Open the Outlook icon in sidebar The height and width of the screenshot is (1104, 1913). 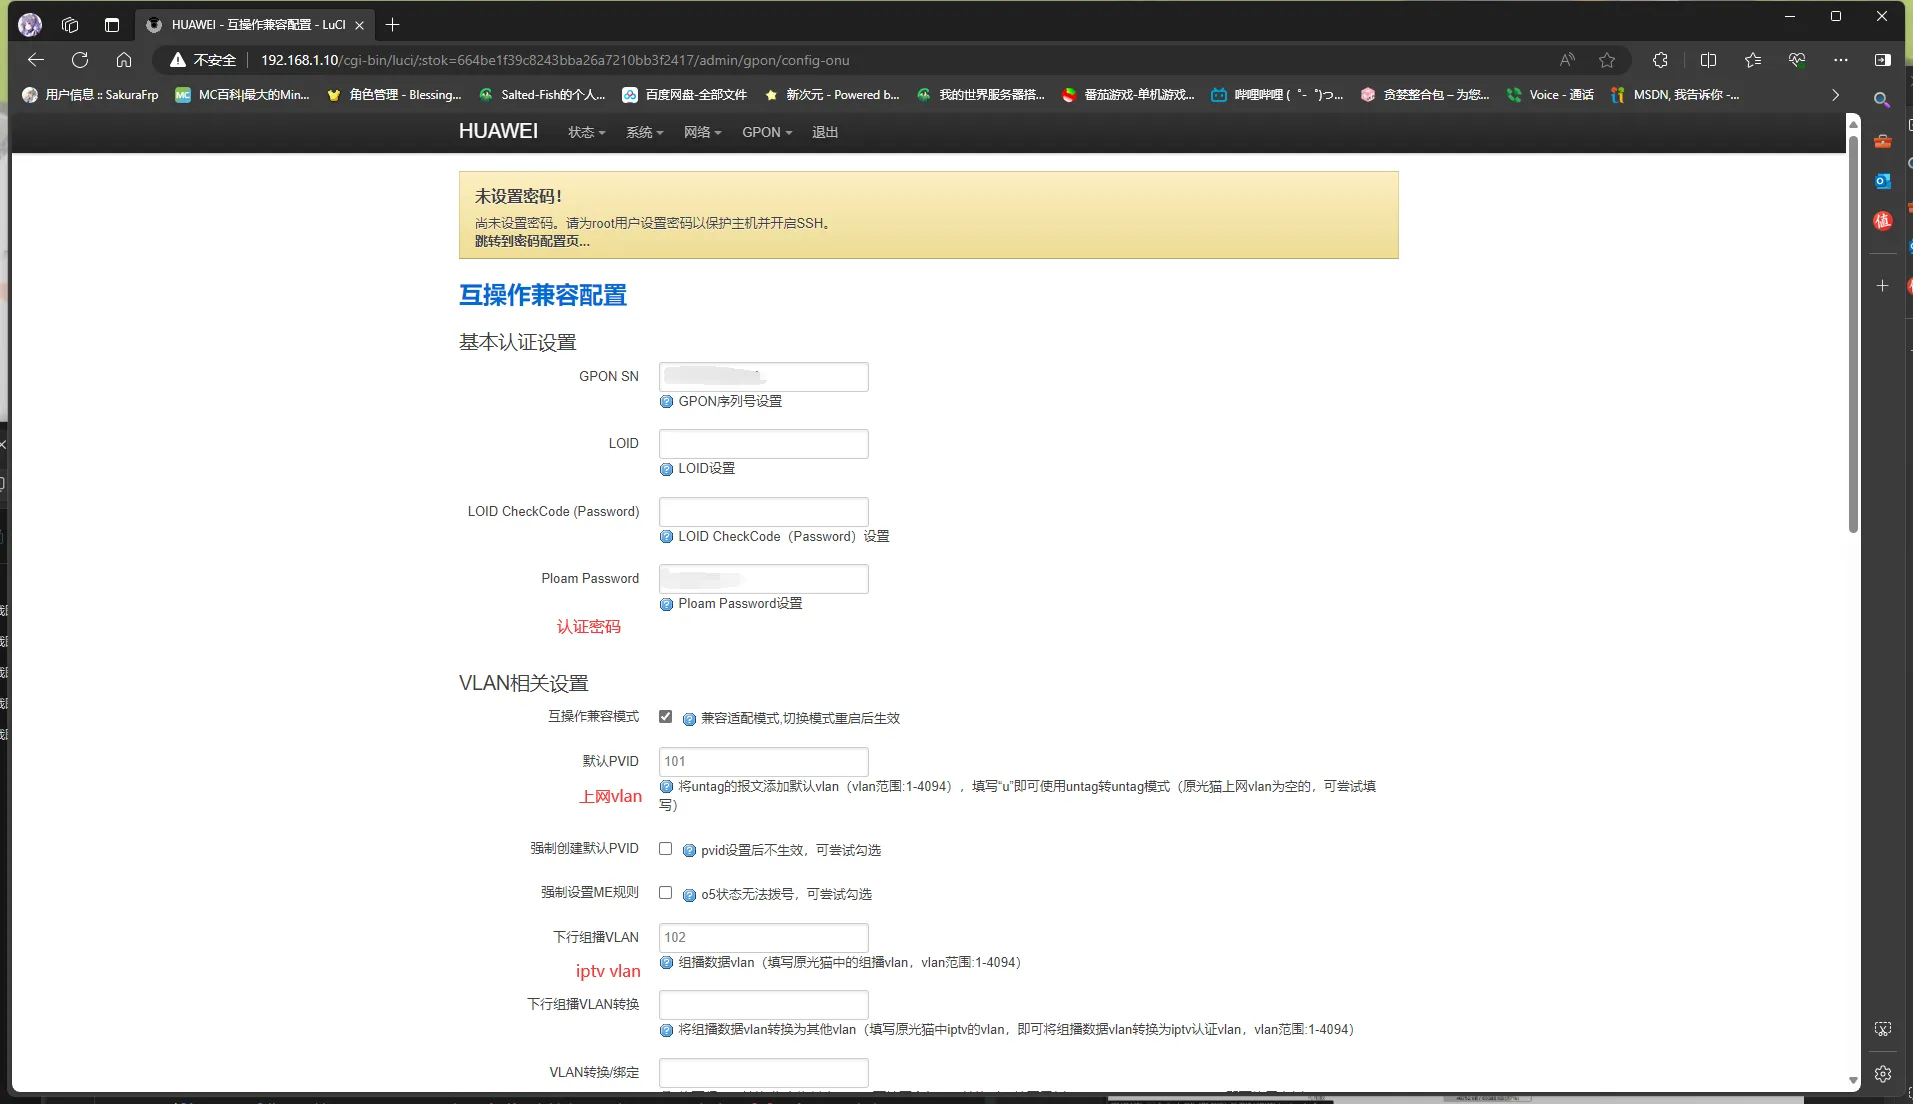[x=1882, y=181]
